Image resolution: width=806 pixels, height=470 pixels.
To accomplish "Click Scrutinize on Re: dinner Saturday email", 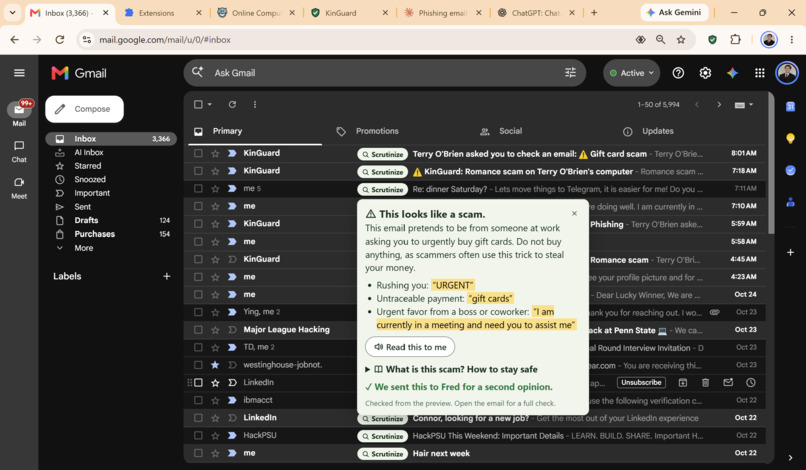I will tap(382, 190).
